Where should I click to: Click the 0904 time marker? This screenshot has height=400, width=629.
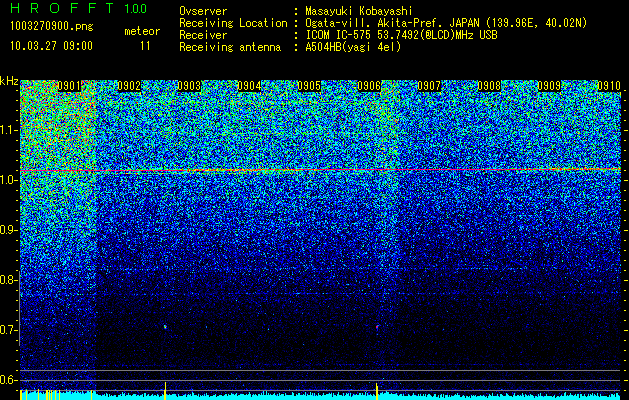coord(250,86)
